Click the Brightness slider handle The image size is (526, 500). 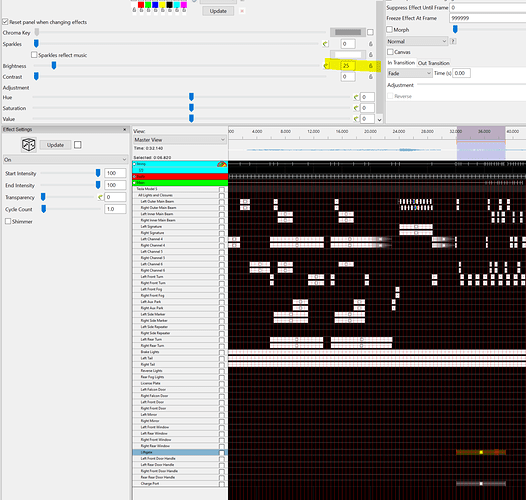[54, 65]
